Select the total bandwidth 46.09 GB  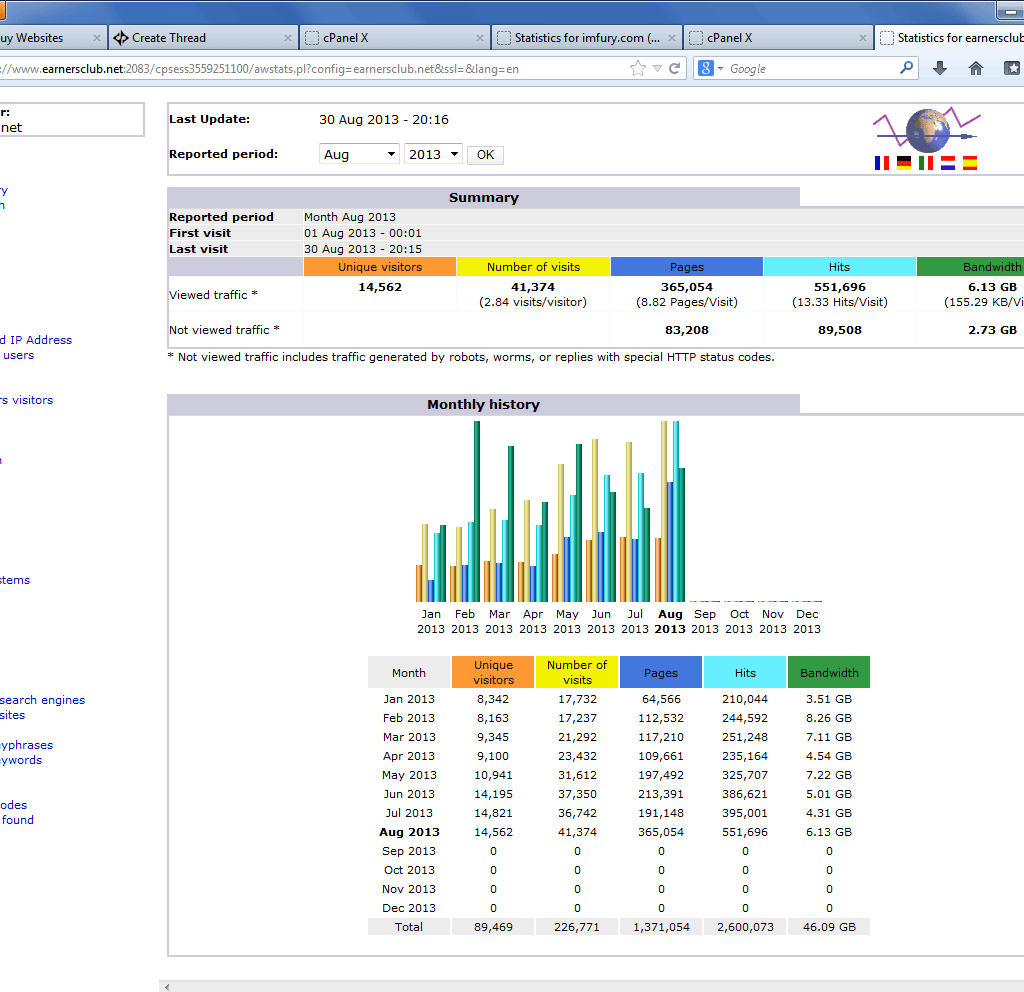(x=829, y=927)
